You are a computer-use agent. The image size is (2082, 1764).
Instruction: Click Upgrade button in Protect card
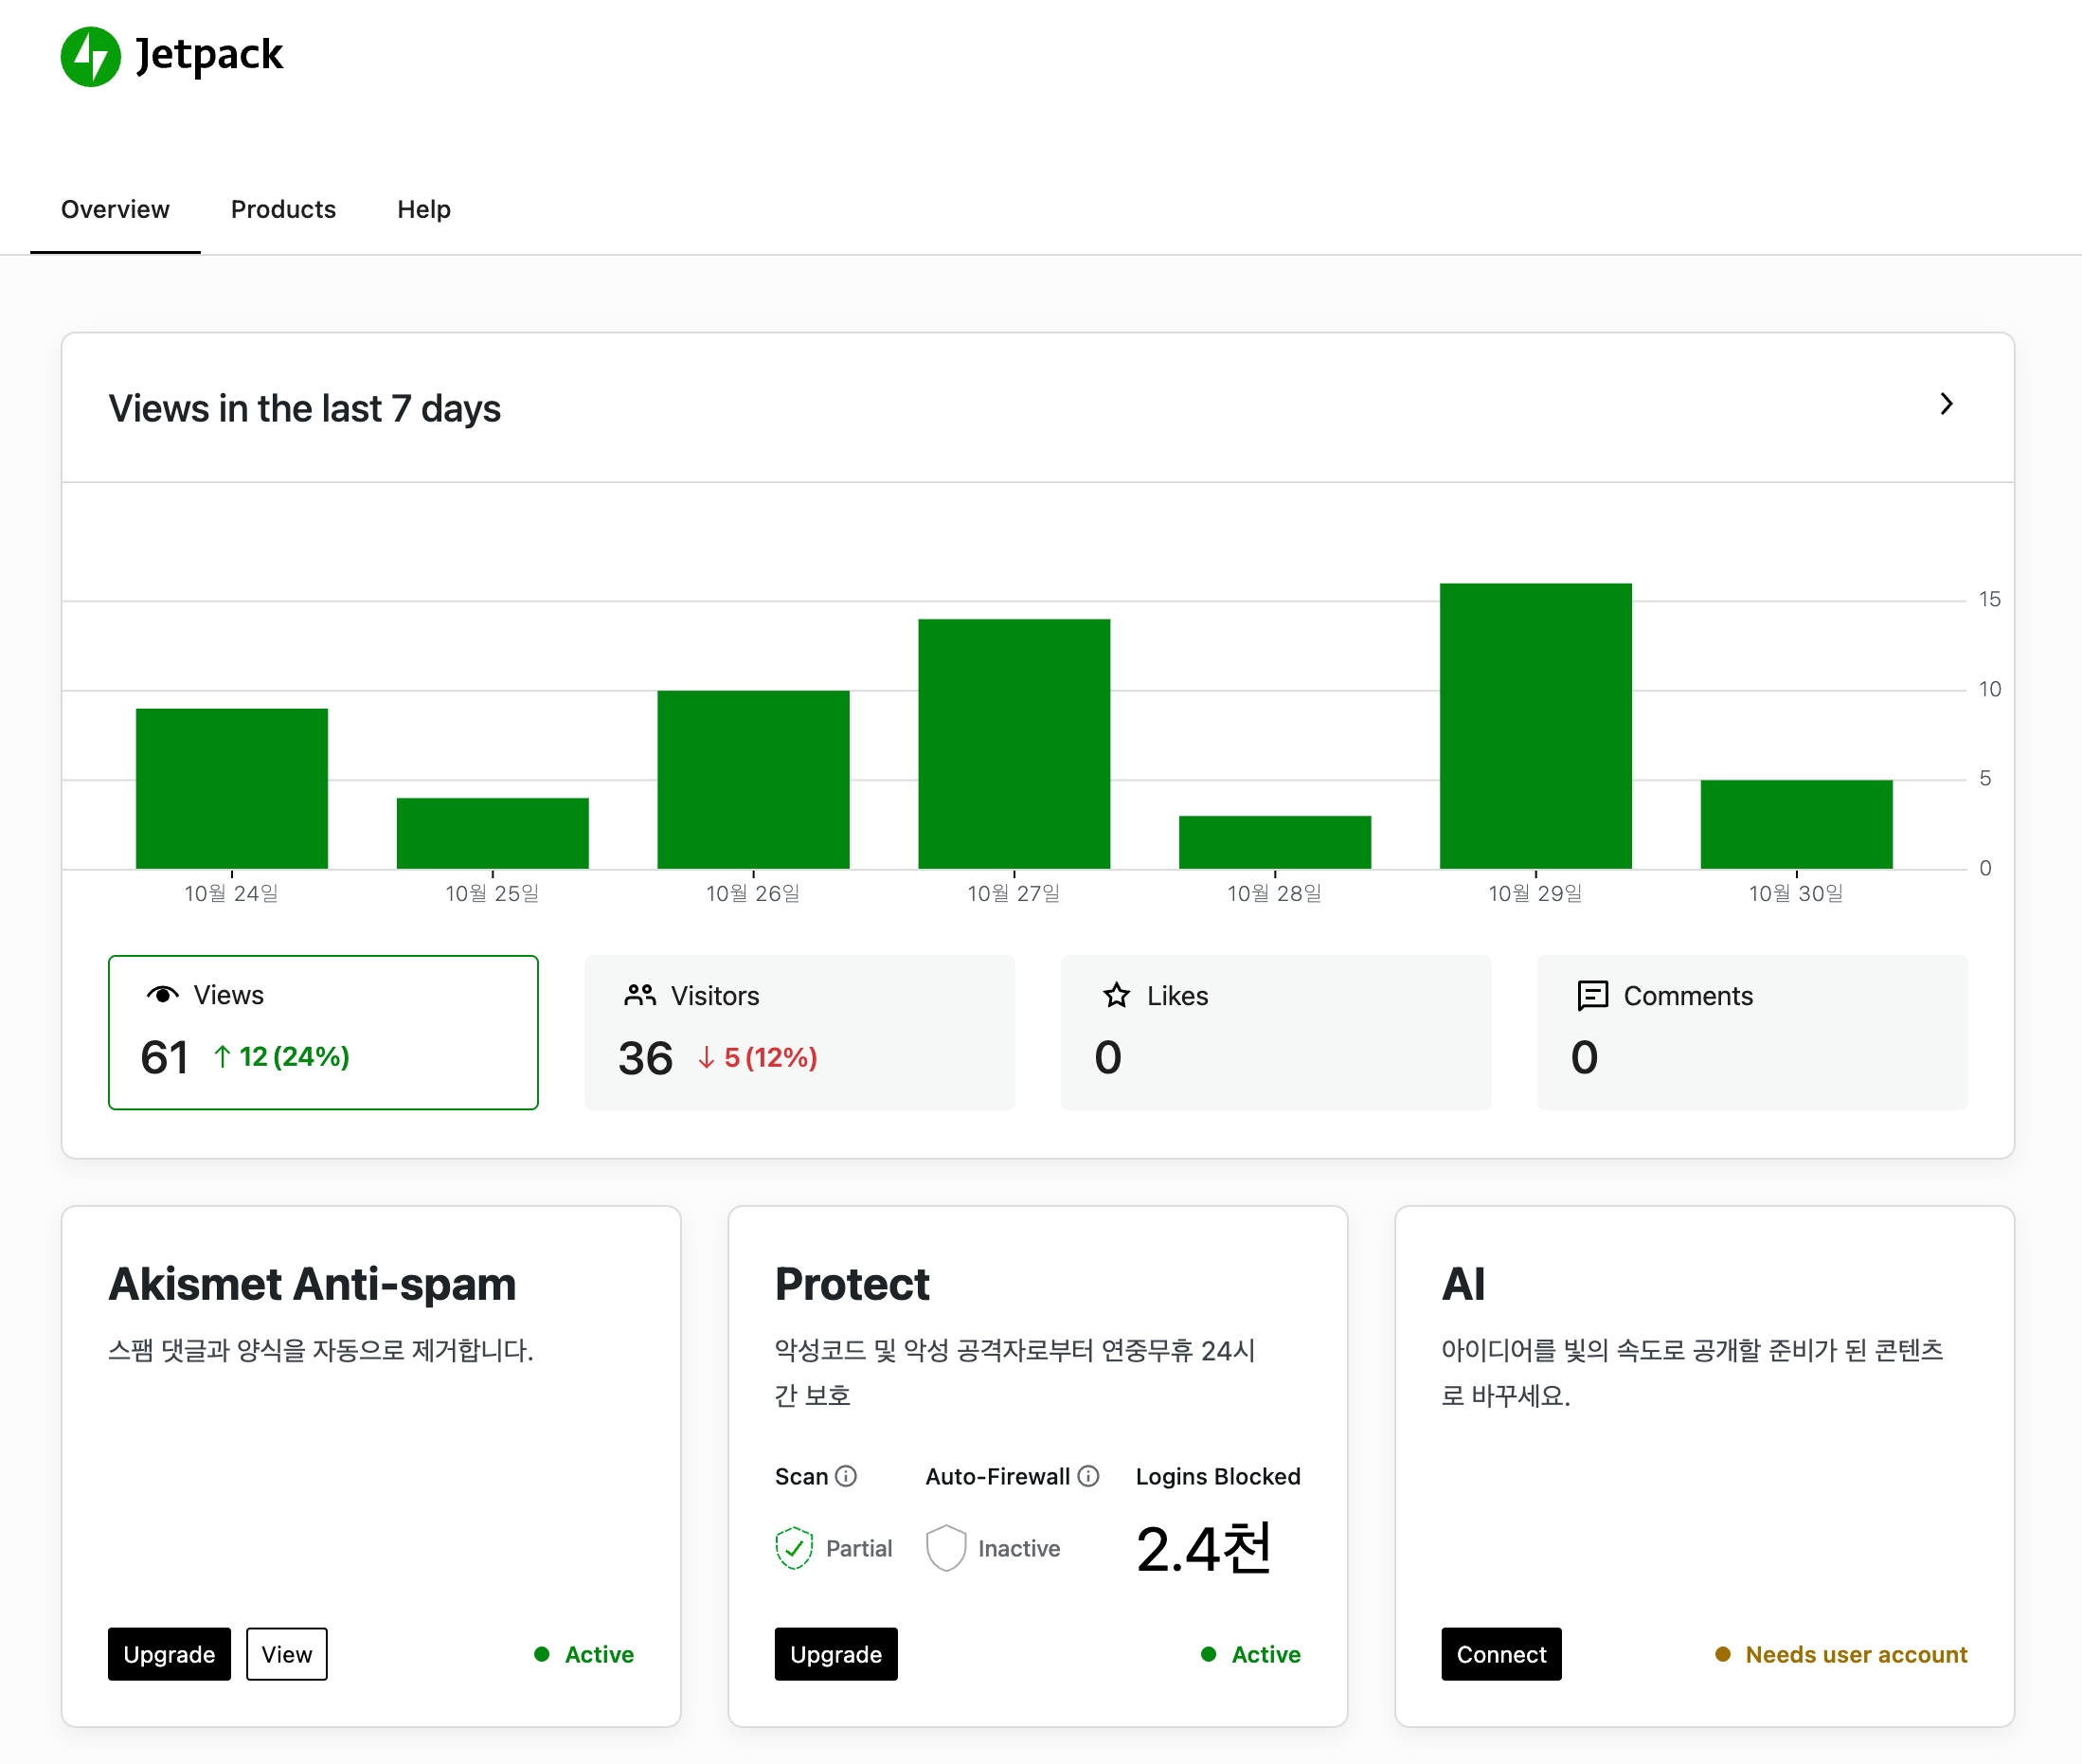tap(836, 1654)
